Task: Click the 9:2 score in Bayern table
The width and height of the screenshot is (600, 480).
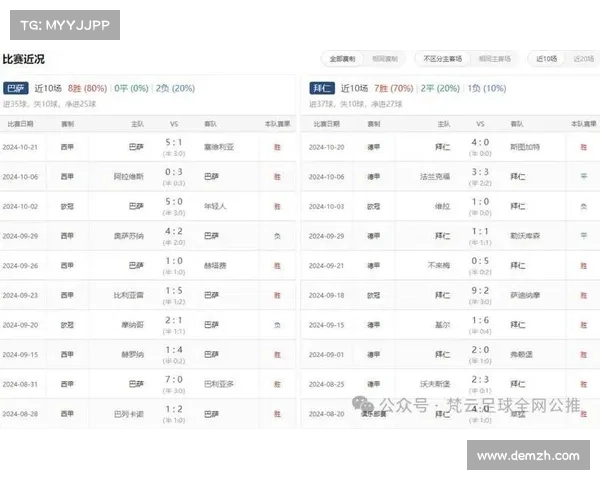Action: [x=480, y=291]
